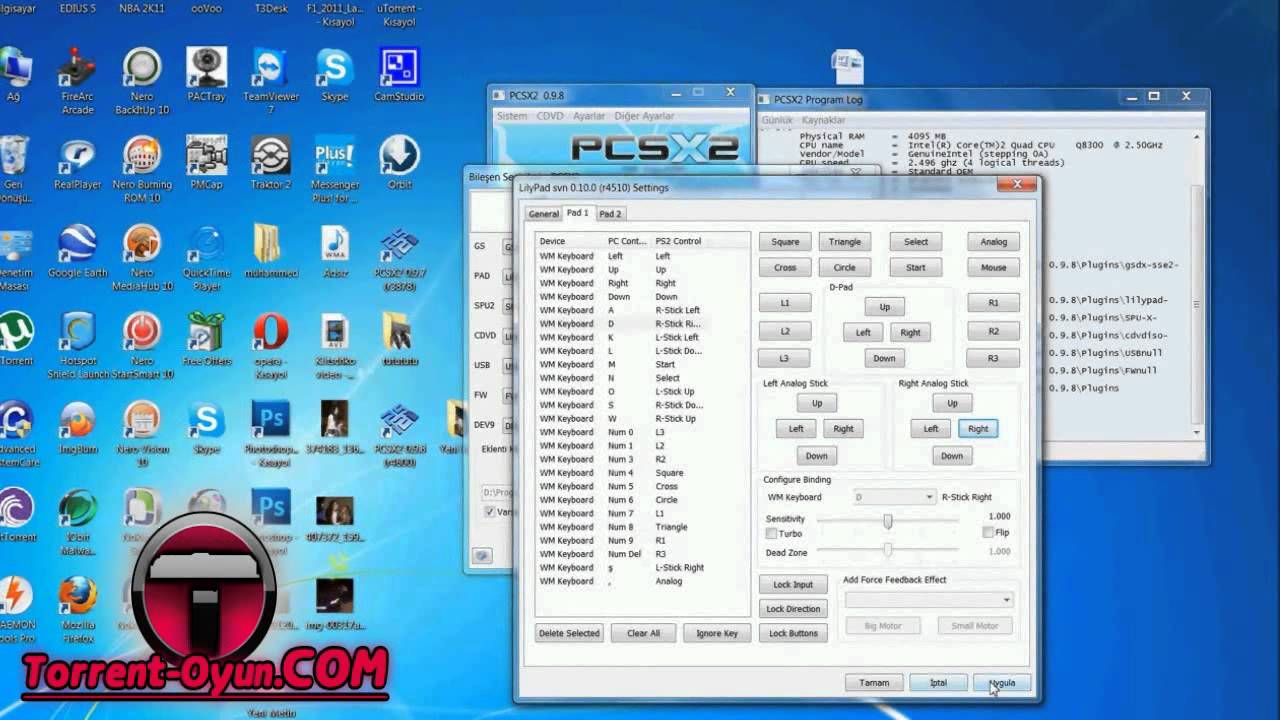This screenshot has height=720, width=1280.
Task: Switch to the General tab
Action: click(x=543, y=214)
